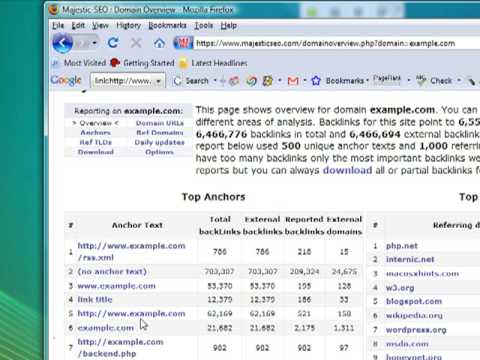This screenshot has height=360, width=480.
Task: Click the Firefox Back navigation button
Action: pos(63,43)
